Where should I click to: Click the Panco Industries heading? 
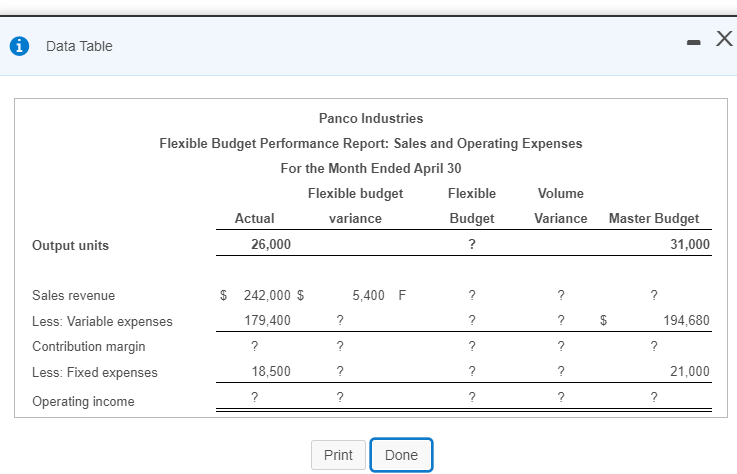(x=371, y=119)
